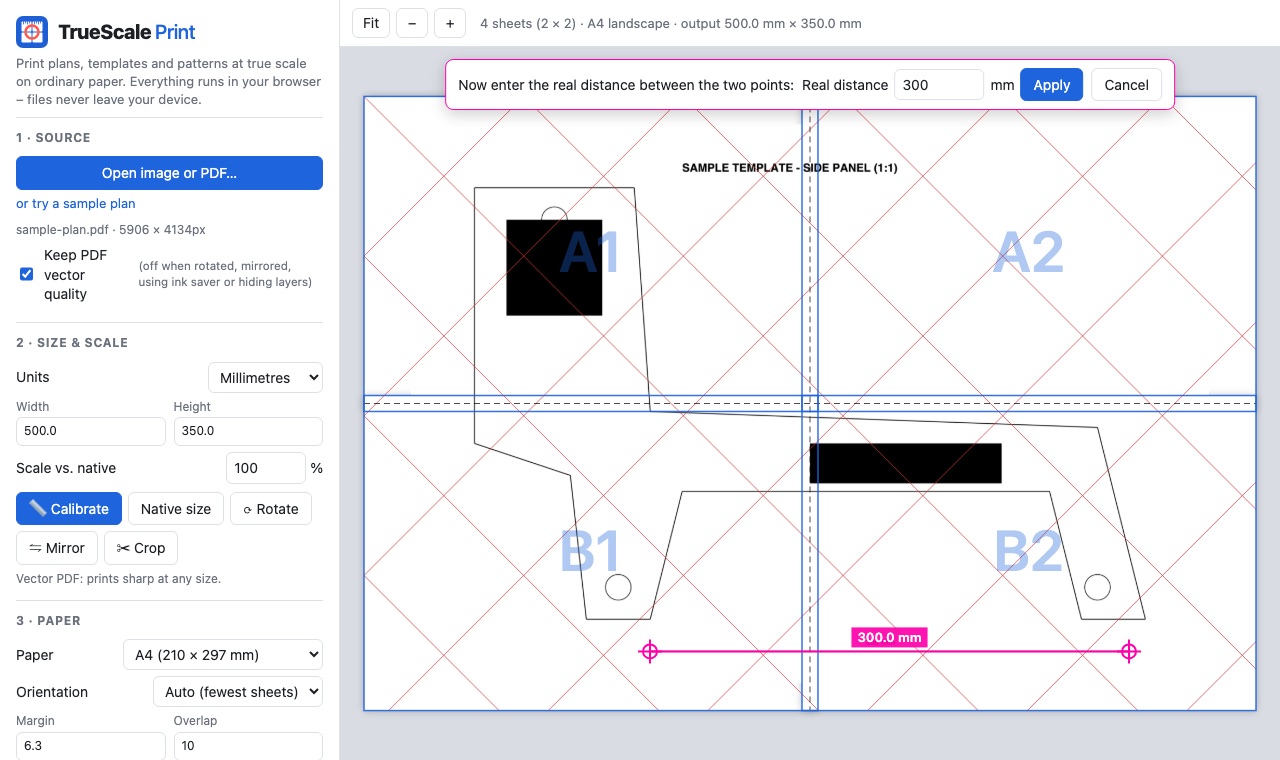Select sheet B2 in the preview

1028,552
